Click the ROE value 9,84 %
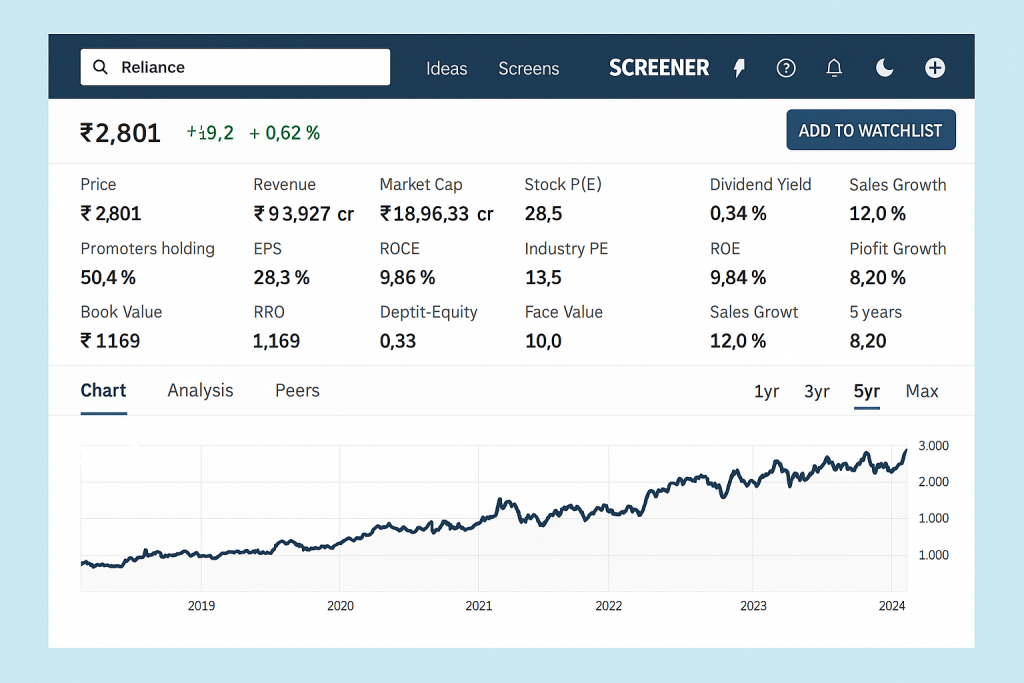This screenshot has width=1024, height=683. (738, 278)
